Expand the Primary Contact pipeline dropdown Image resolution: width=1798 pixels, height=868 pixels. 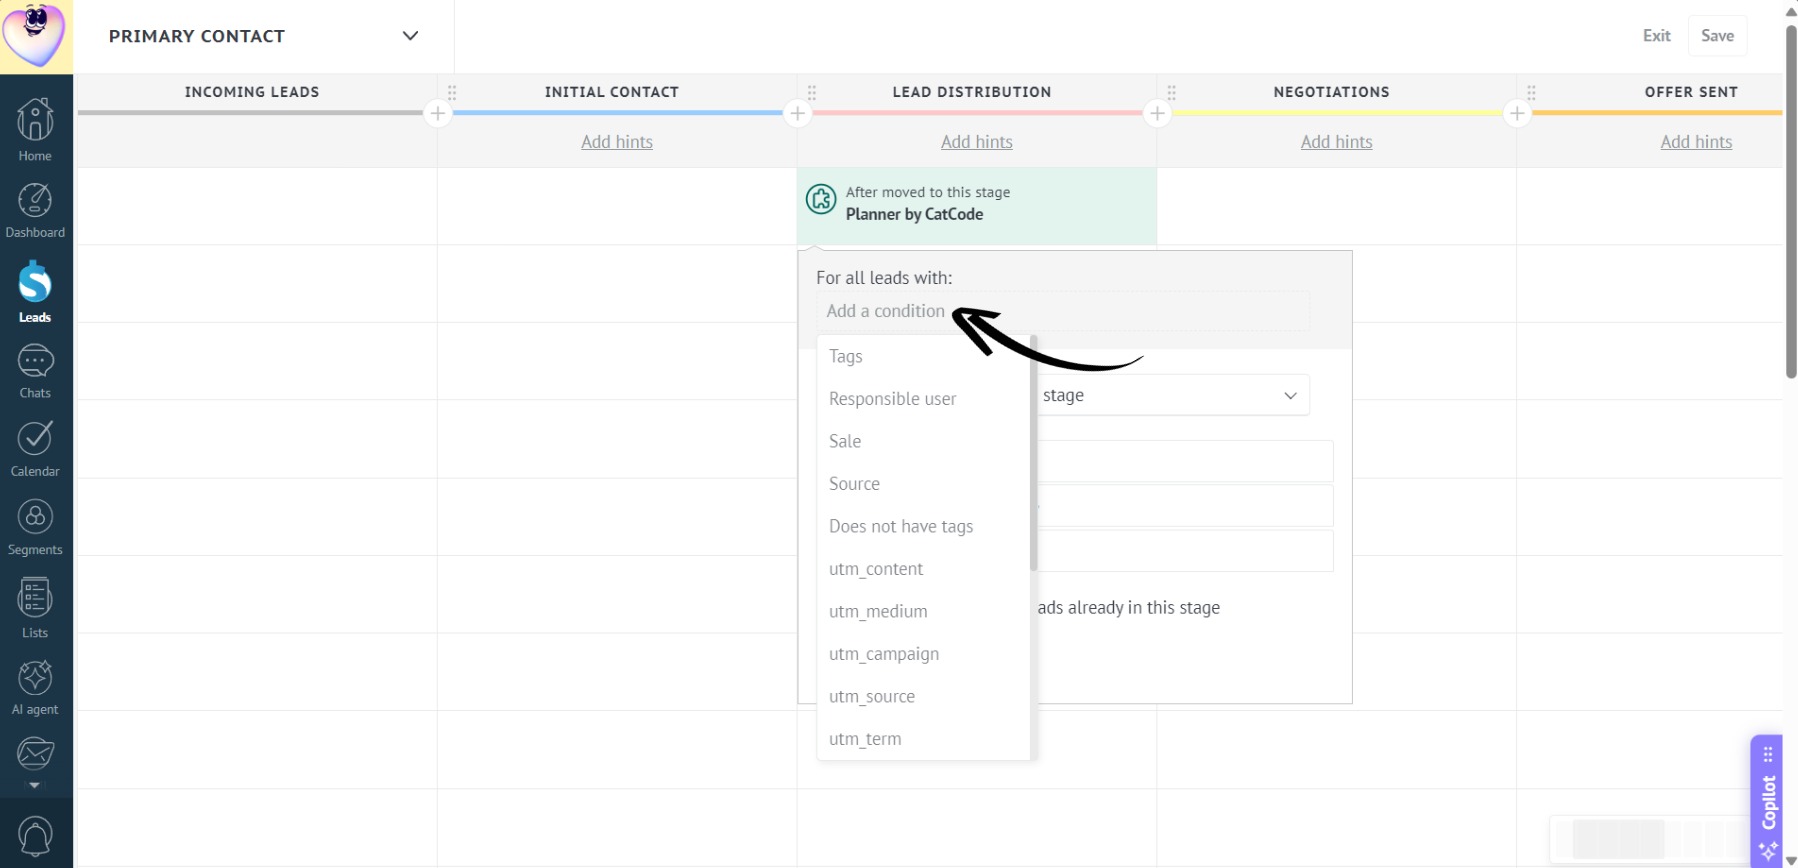click(x=410, y=36)
